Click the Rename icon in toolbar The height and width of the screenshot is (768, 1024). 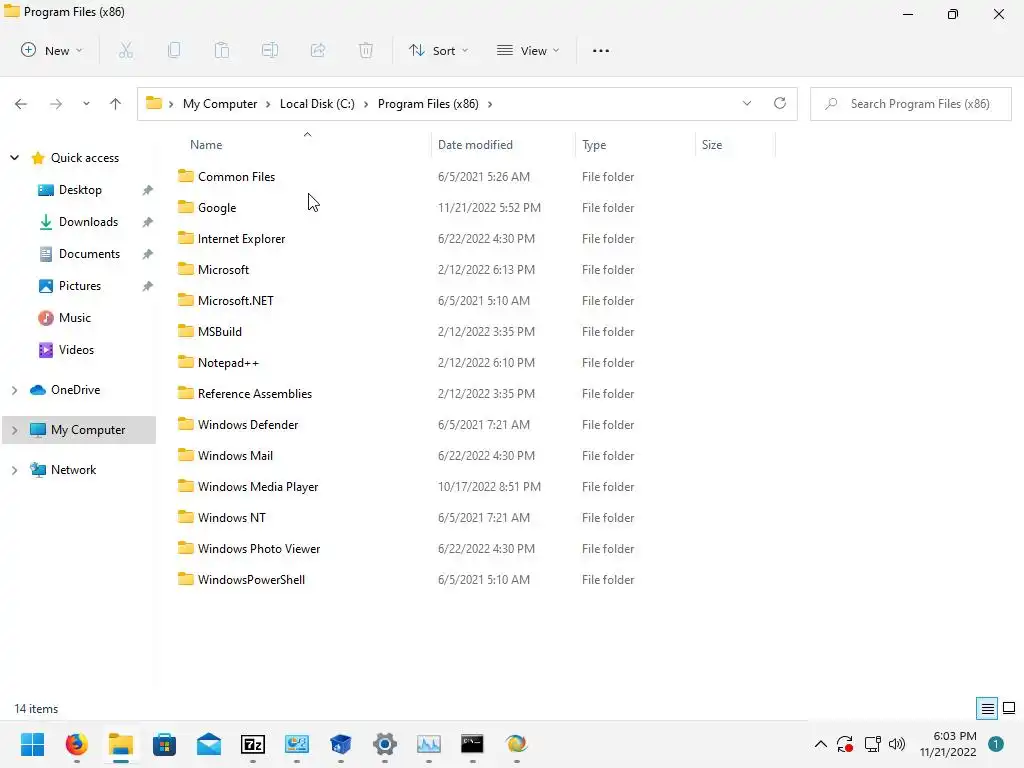(x=270, y=50)
